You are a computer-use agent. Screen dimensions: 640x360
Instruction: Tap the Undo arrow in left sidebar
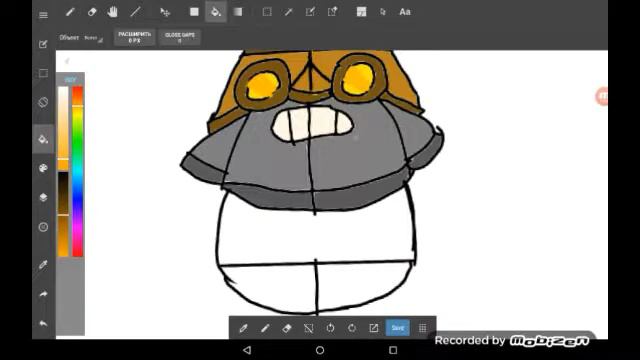[x=43, y=323]
